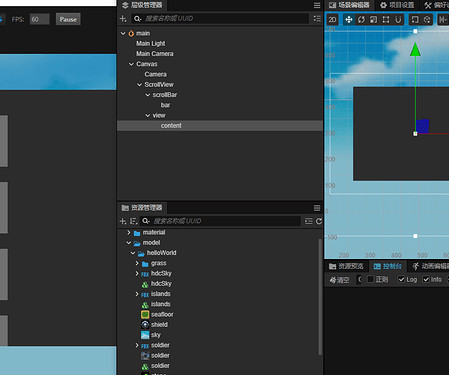Toggle local/world coordinate icon in scene toolbar
Image resolution: width=449 pixels, height=375 pixels.
(x=415, y=20)
